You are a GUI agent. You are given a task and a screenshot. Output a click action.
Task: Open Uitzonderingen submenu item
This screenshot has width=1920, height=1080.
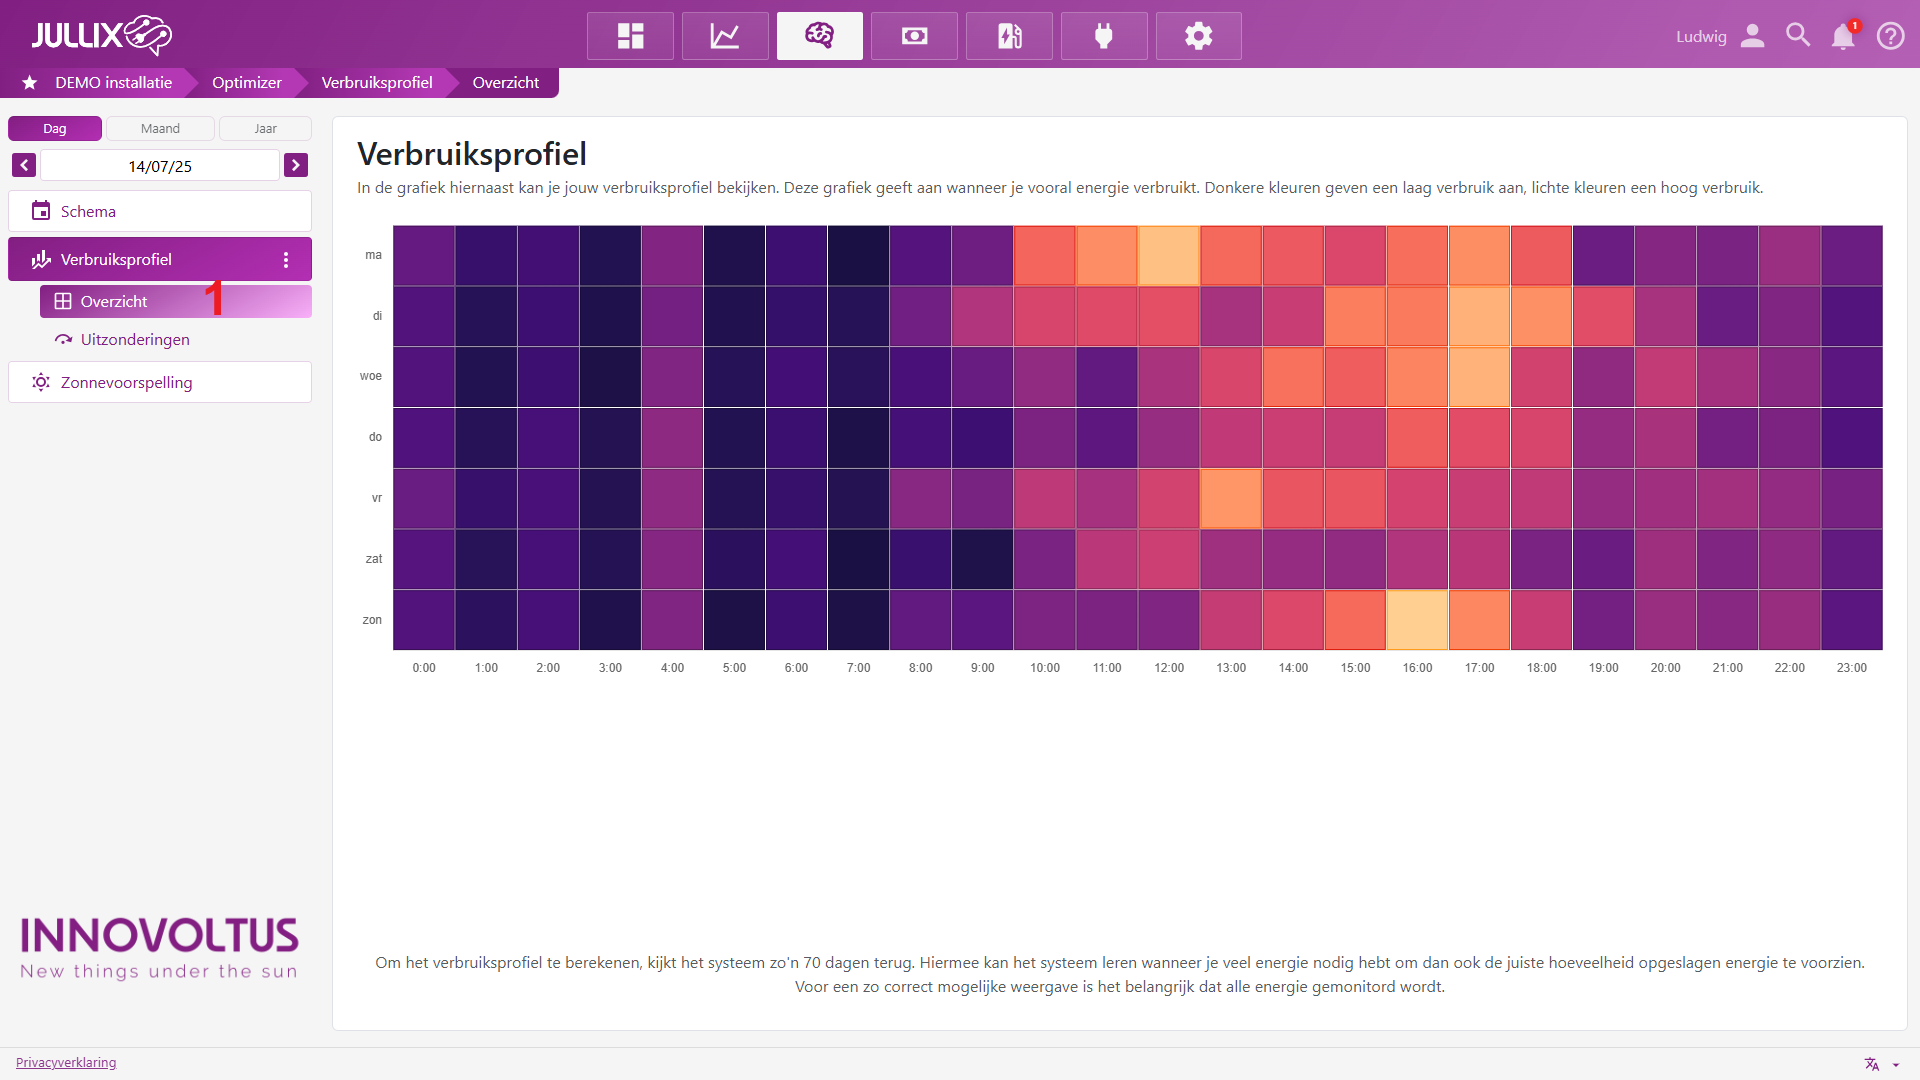point(135,340)
